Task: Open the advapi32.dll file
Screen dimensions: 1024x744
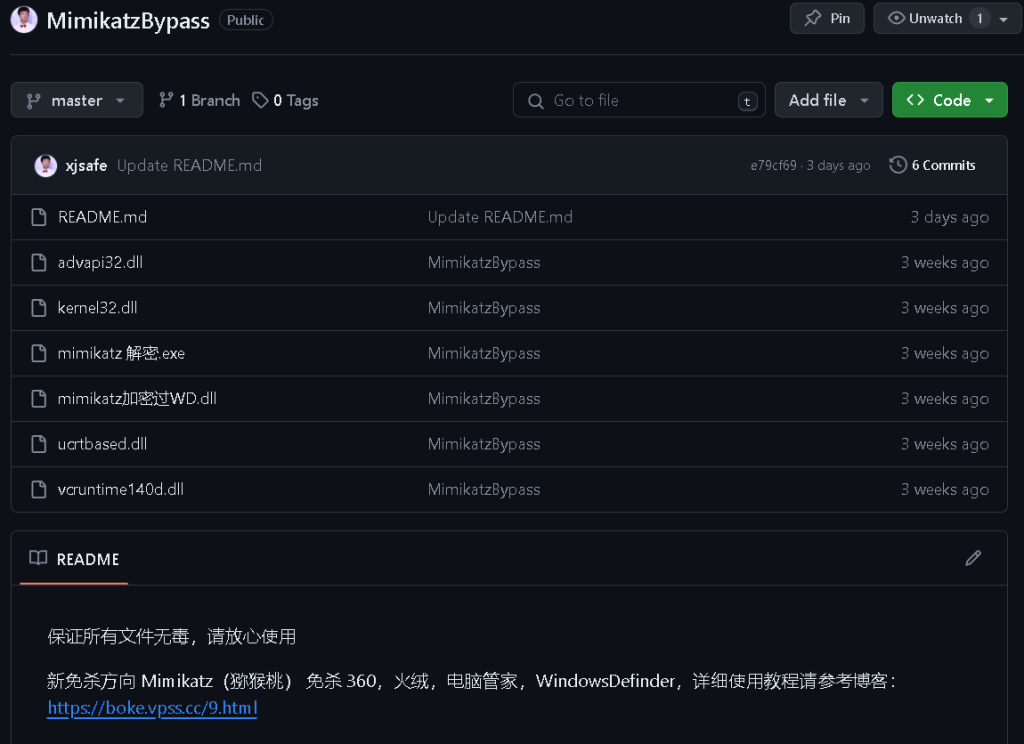Action: tap(100, 263)
